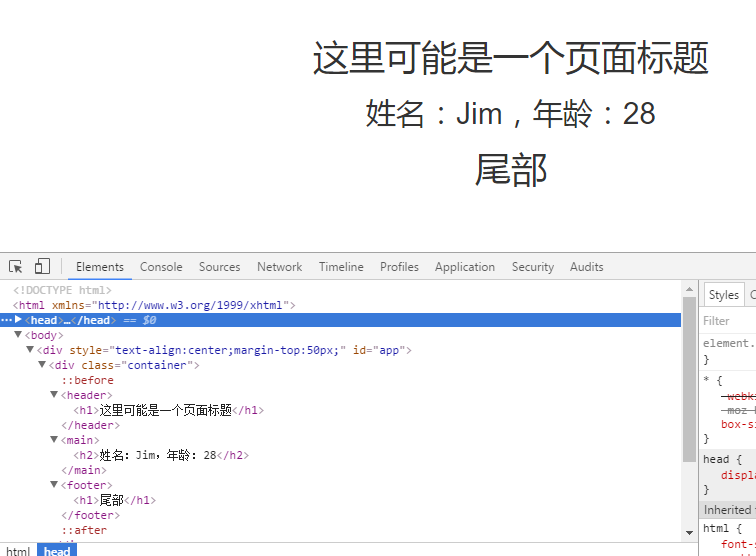Click the page footer heading 尾部
756x556 pixels.
point(511,170)
